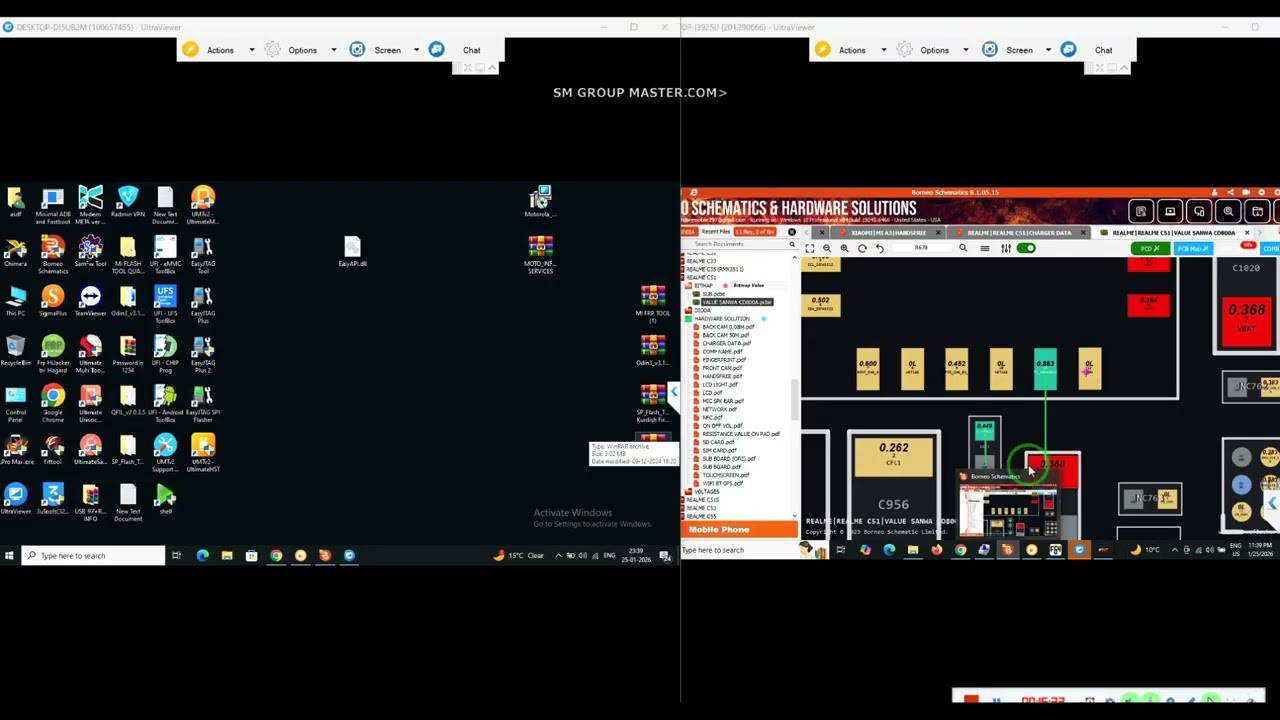Expand the left UltraViewer Actions dropdown

(x=252, y=50)
